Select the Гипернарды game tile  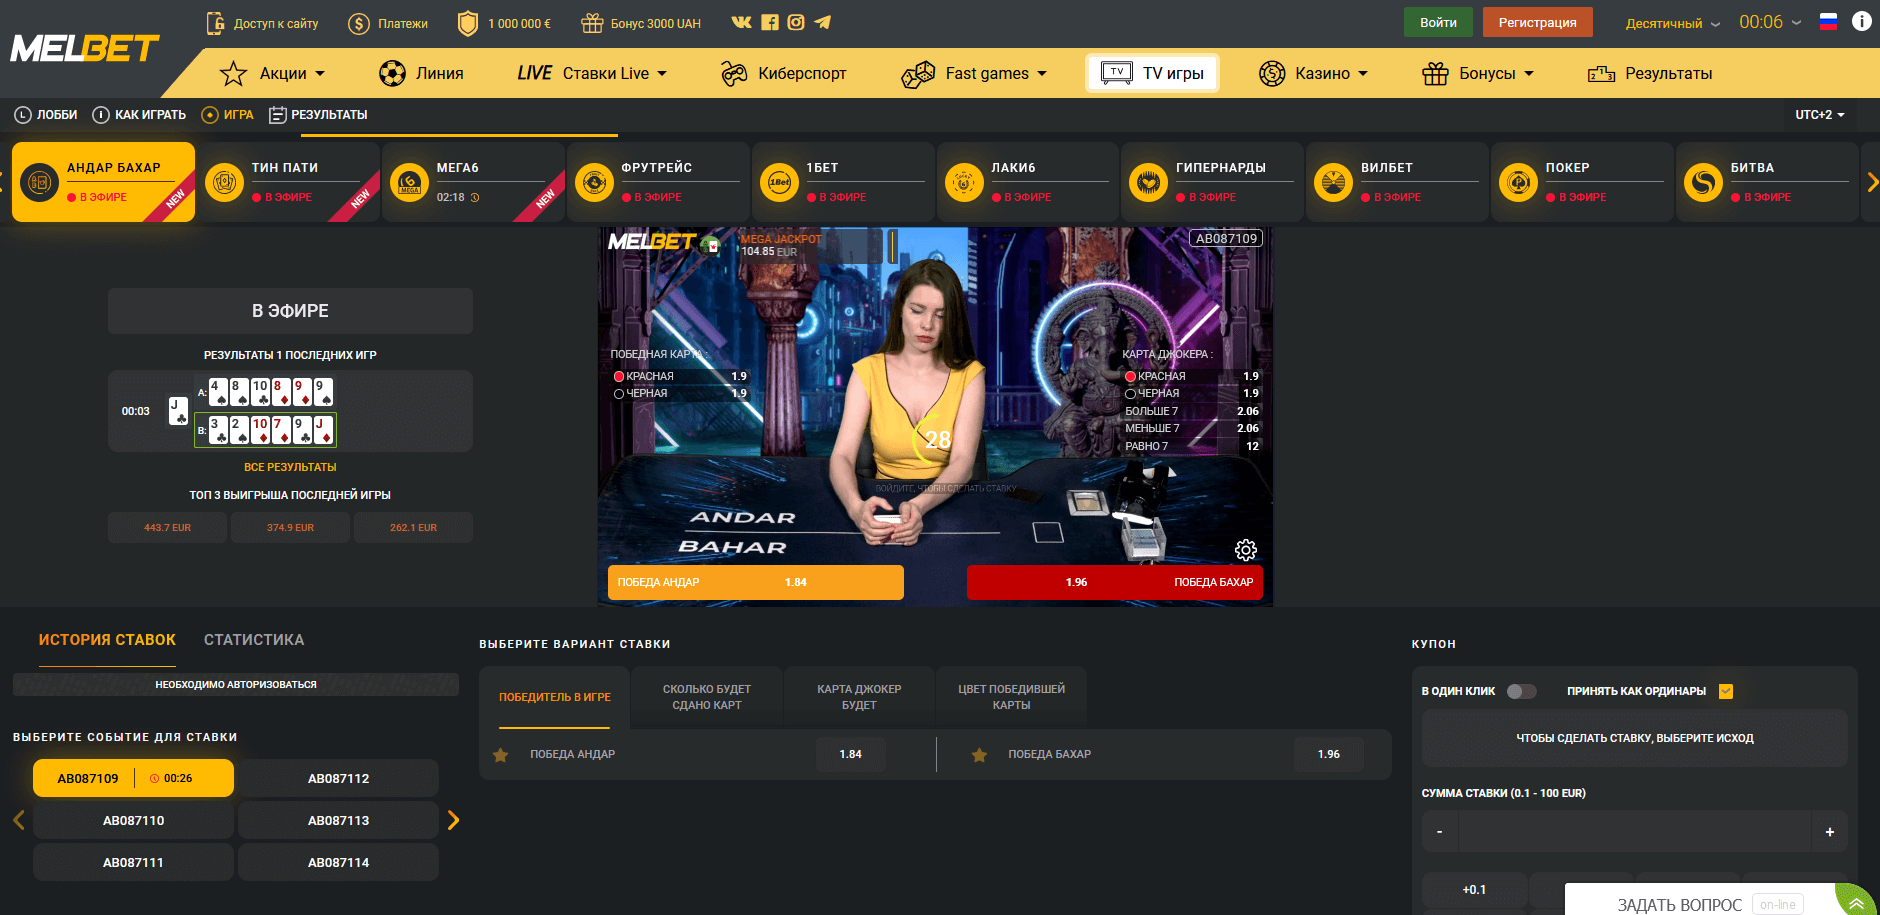click(1212, 182)
